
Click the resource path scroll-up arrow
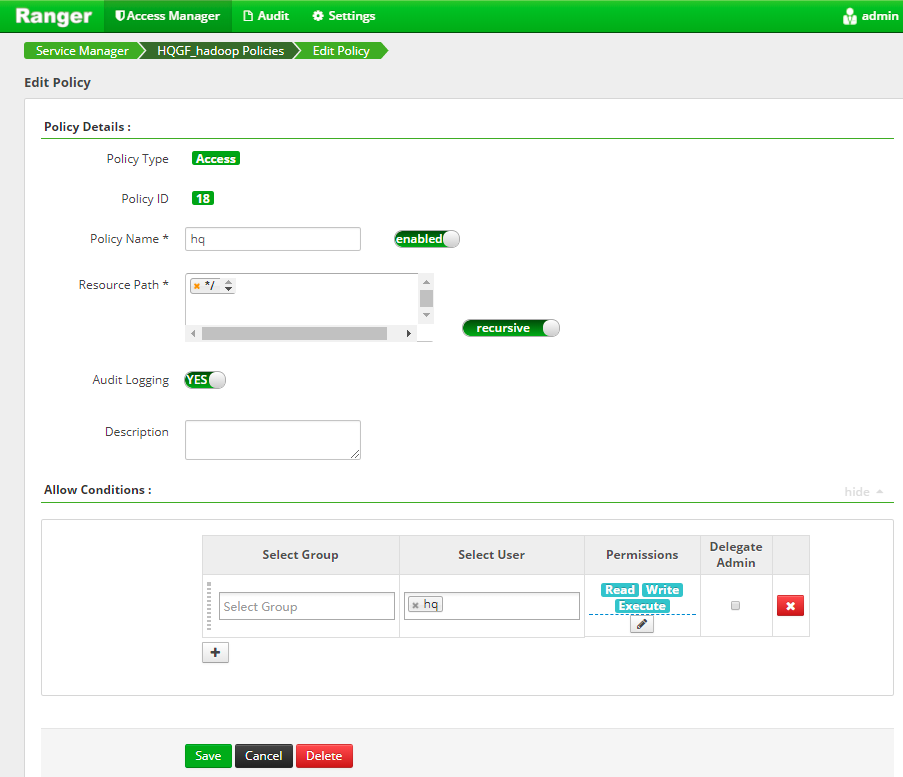tap(426, 282)
